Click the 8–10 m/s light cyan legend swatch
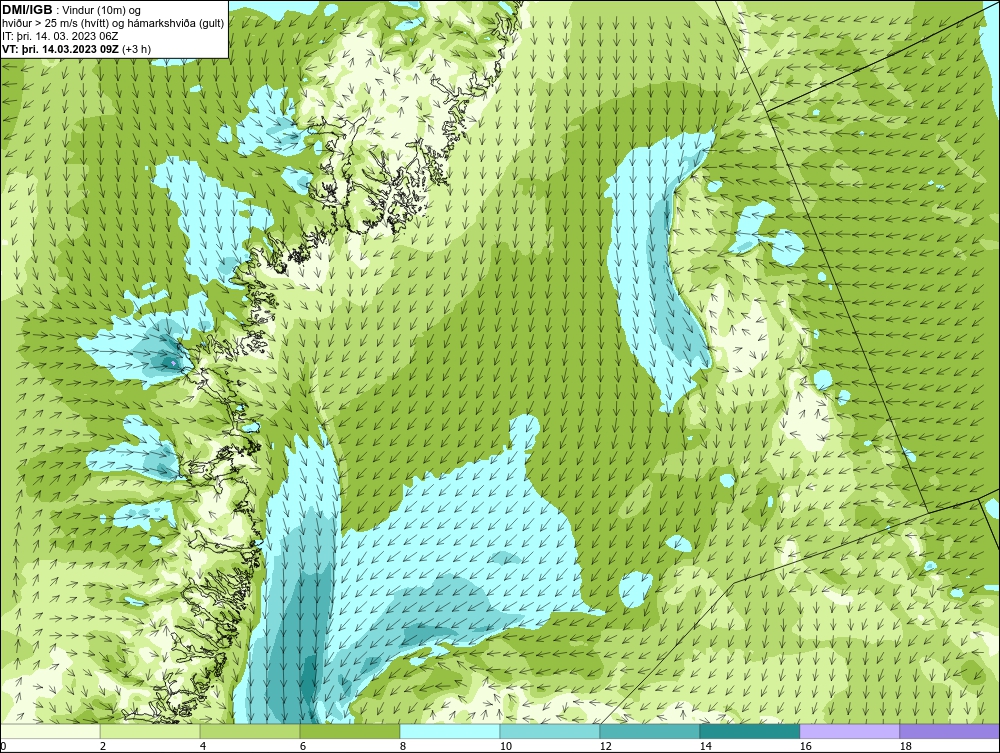1000x753 pixels. (x=450, y=731)
